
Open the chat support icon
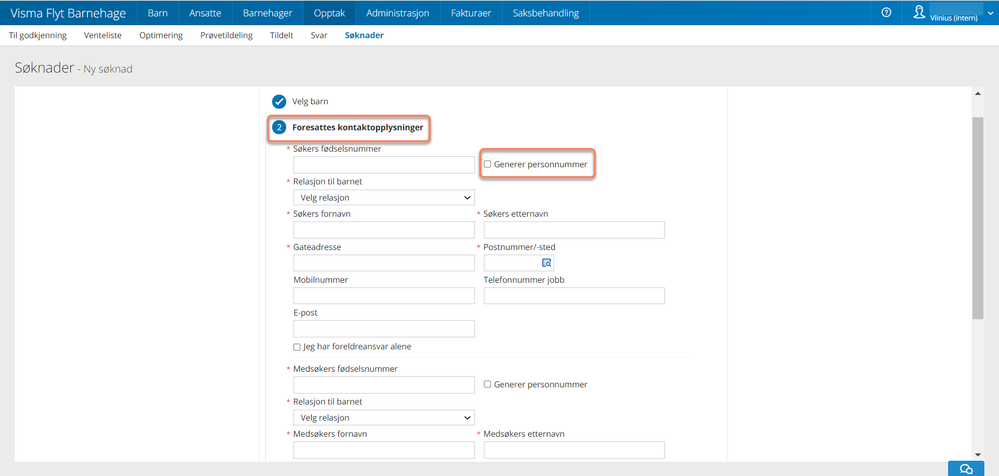966,468
